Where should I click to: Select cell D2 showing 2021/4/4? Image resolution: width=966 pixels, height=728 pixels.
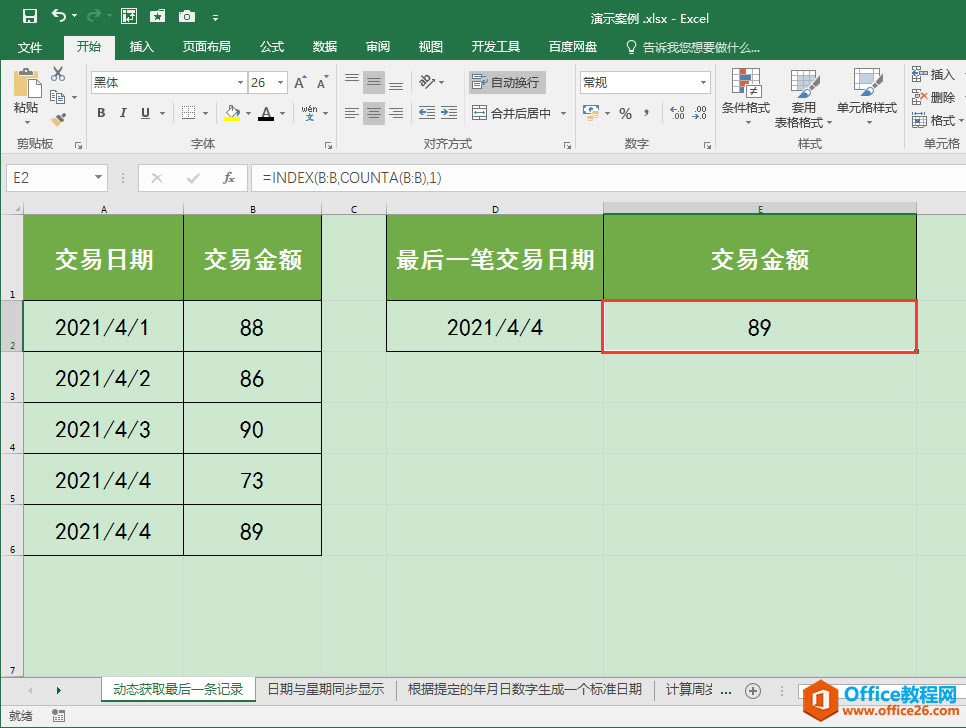(x=495, y=326)
